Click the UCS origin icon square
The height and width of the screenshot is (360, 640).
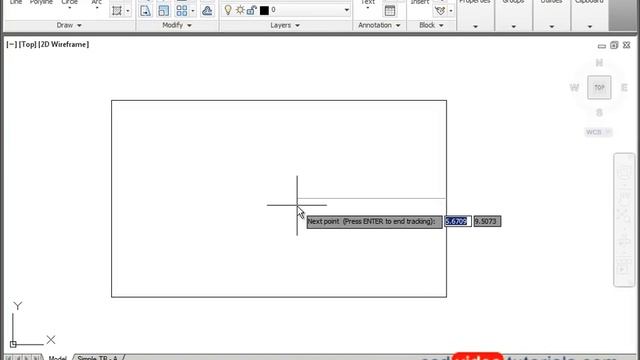13,344
